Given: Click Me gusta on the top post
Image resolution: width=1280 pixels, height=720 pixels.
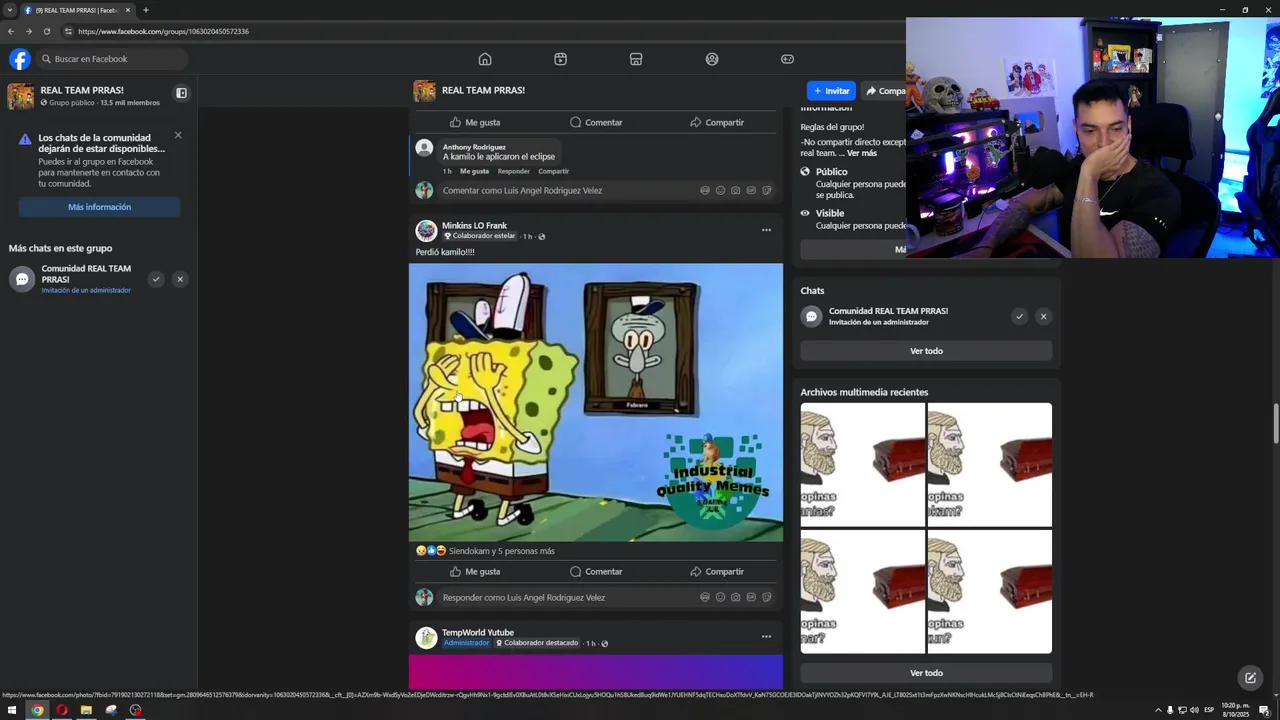Looking at the screenshot, I should coord(474,122).
